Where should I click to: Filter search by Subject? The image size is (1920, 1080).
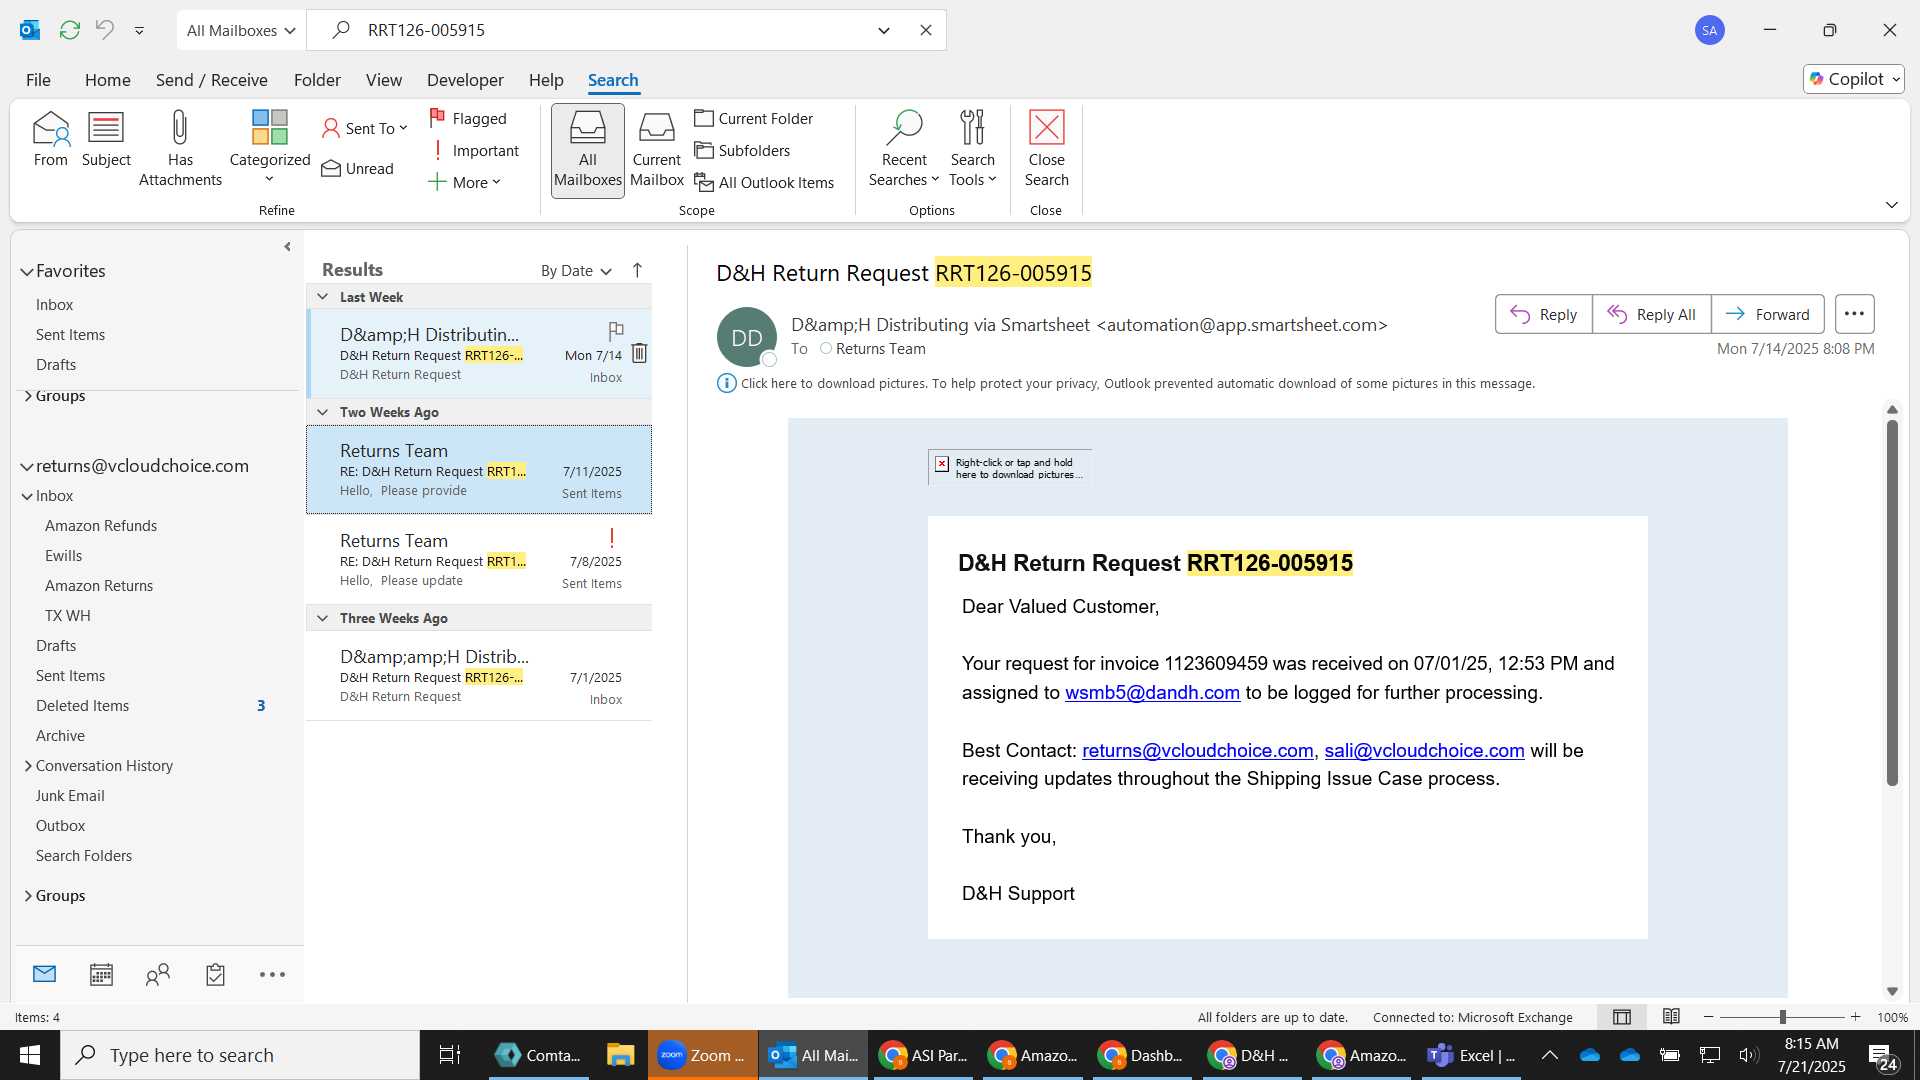(106, 140)
